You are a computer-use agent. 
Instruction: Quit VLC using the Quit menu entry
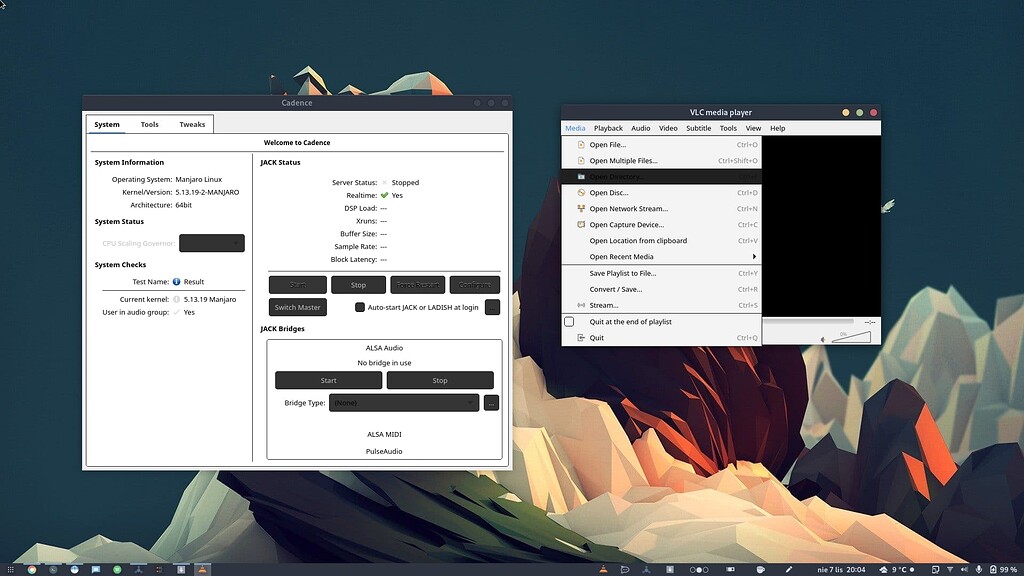pos(598,338)
